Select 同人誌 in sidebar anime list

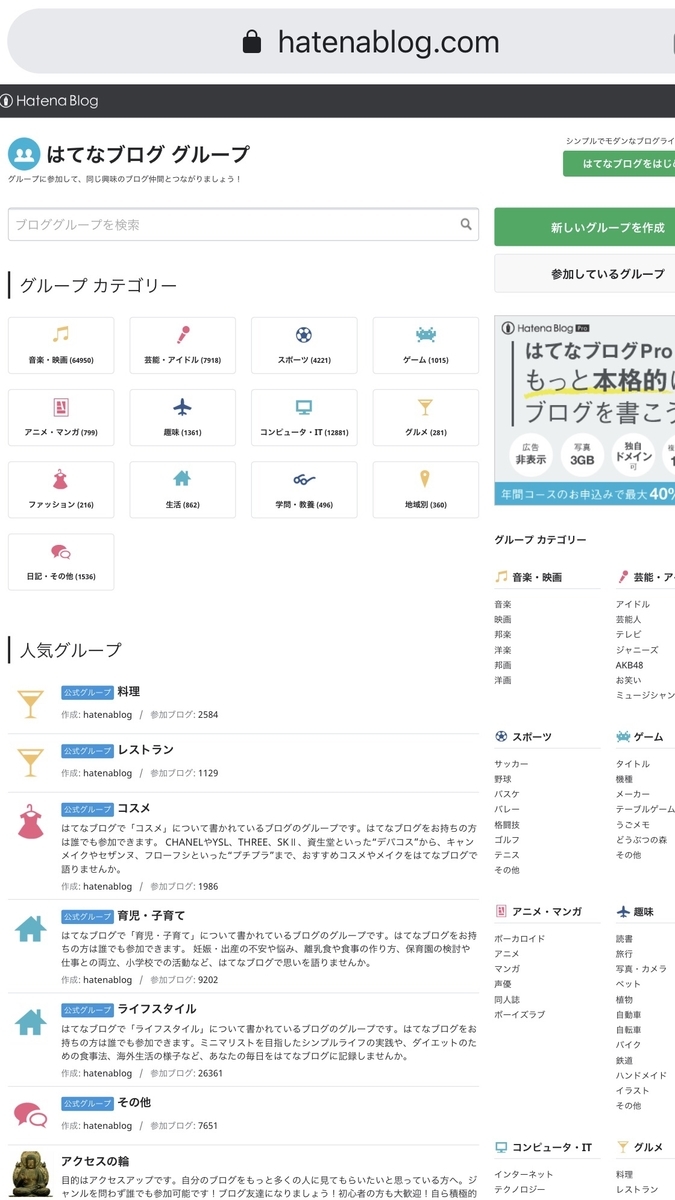point(507,1000)
